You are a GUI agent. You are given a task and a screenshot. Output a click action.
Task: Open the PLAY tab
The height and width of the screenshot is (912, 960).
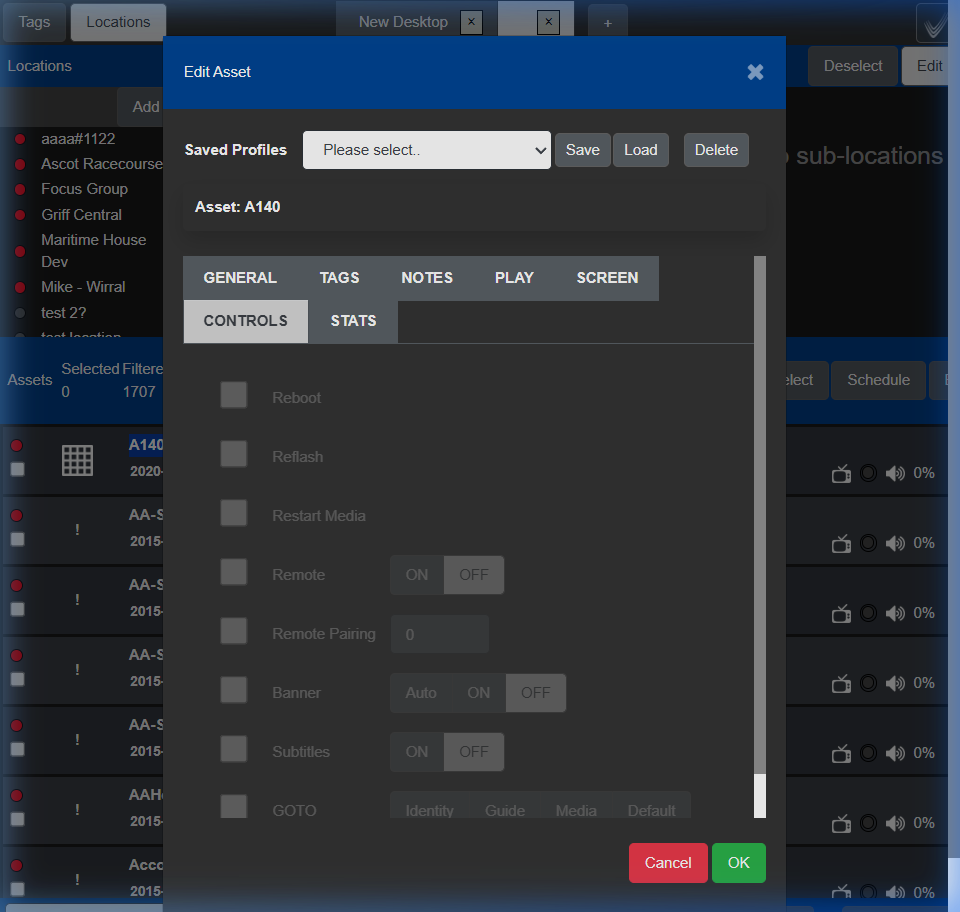(x=514, y=278)
